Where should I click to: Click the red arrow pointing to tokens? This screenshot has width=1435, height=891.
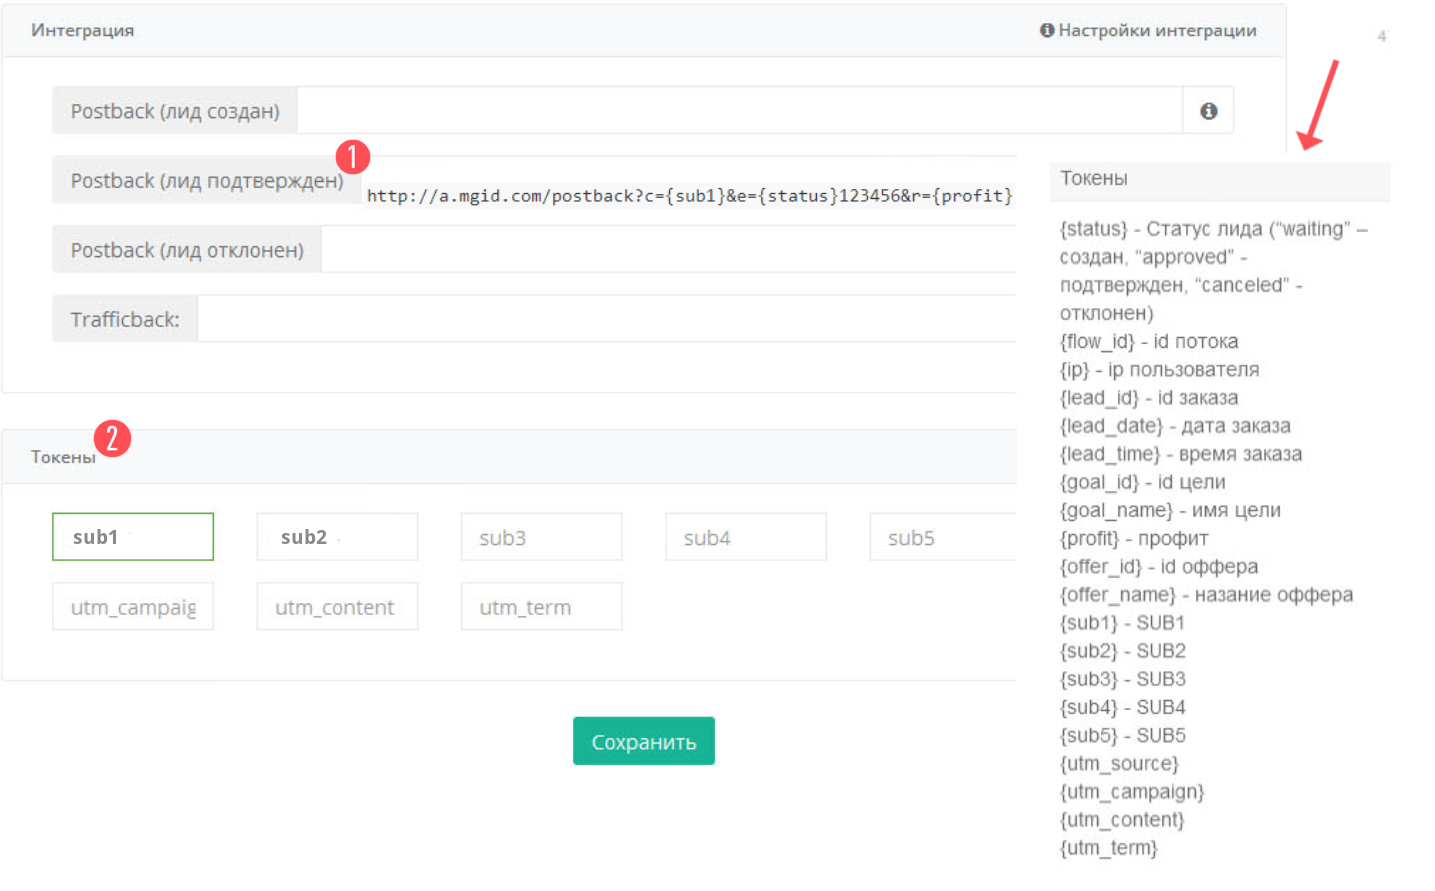pos(1318,104)
